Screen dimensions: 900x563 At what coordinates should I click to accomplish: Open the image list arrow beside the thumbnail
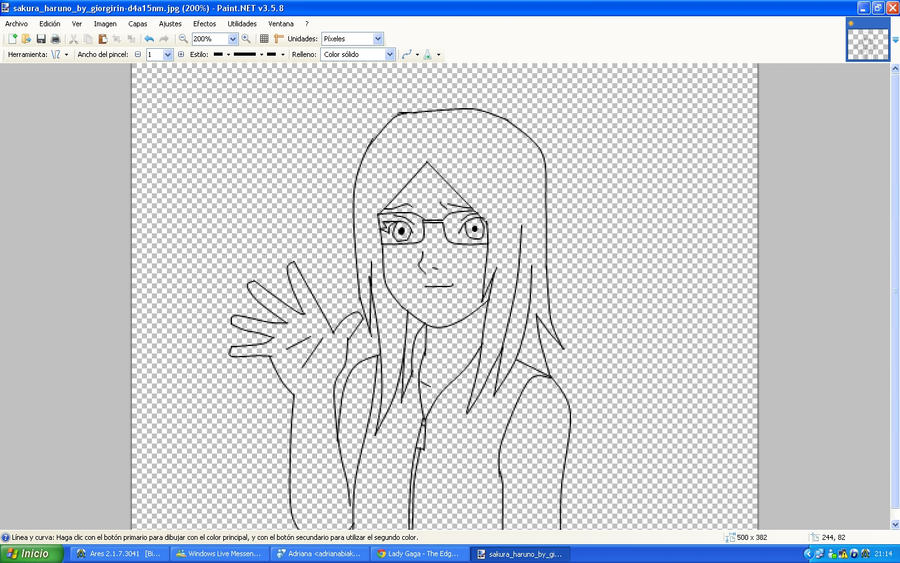(895, 40)
